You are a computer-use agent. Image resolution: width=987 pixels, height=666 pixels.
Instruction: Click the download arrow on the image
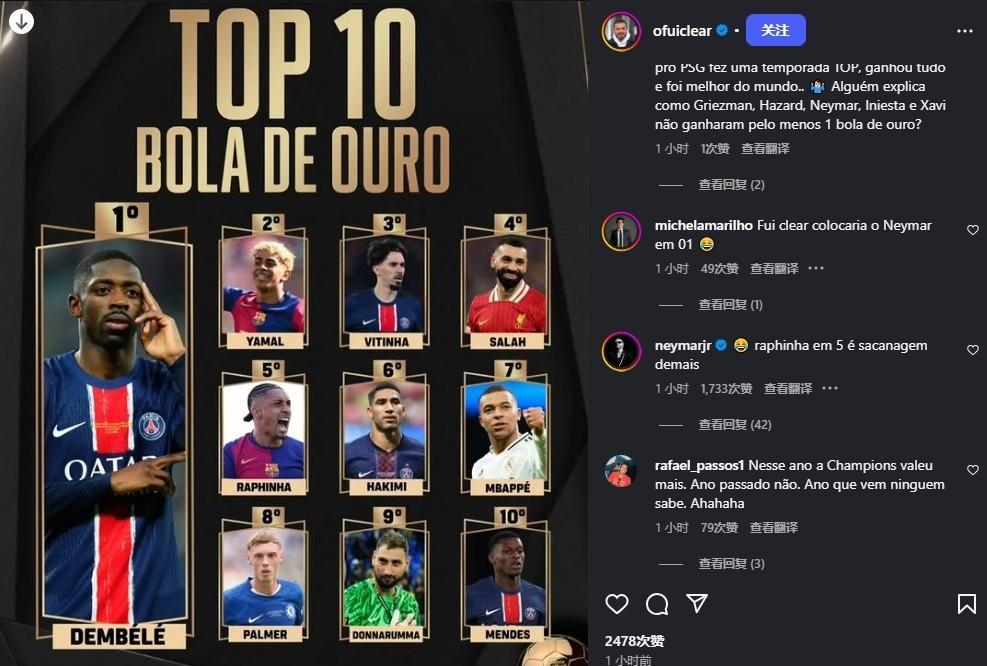pyautogui.click(x=21, y=21)
